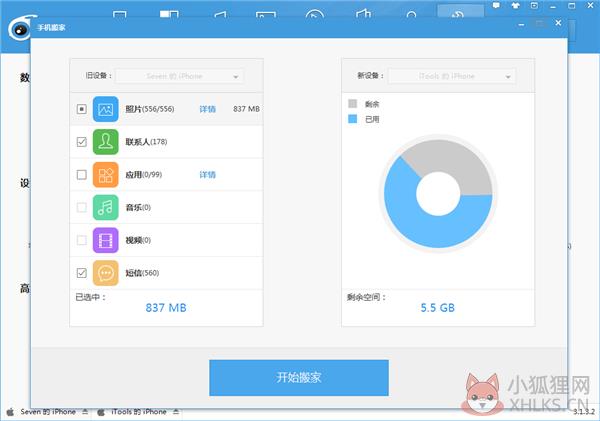Click the orange Apps (应用) icon
Image resolution: width=600 pixels, height=421 pixels.
(106, 175)
